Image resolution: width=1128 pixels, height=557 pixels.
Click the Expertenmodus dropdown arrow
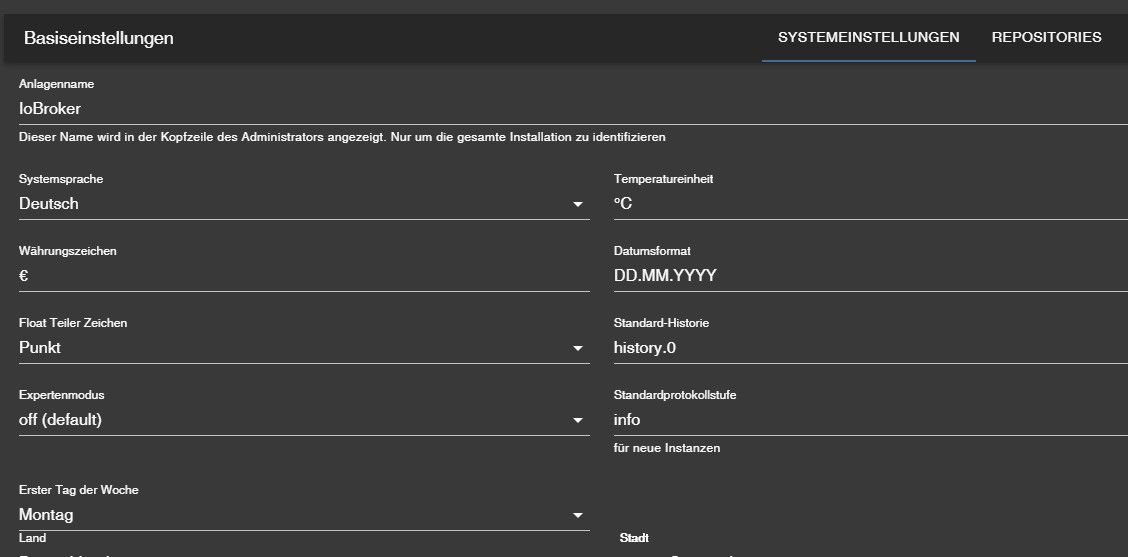578,420
